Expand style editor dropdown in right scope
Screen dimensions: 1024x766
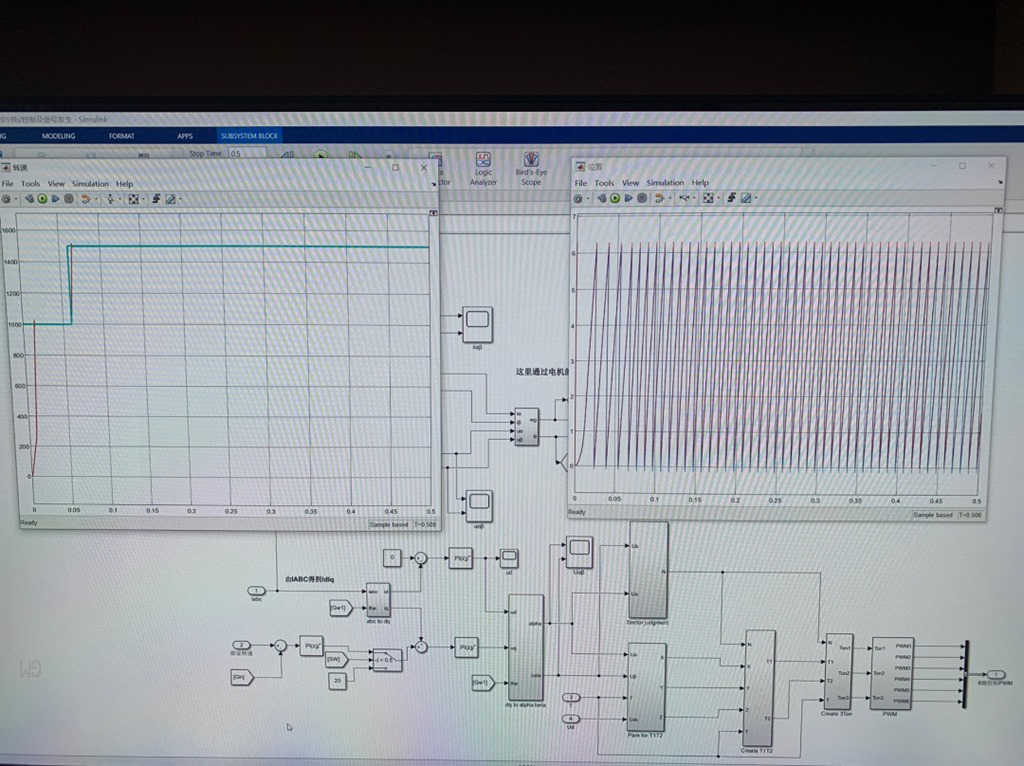(x=756, y=199)
